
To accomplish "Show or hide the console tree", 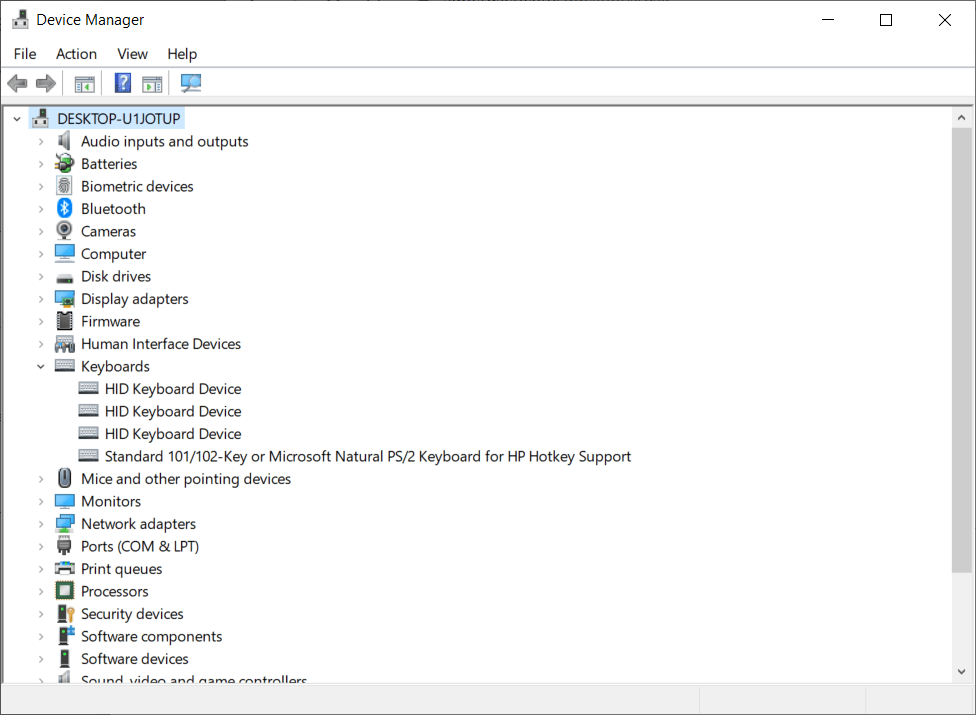I will click(x=85, y=83).
